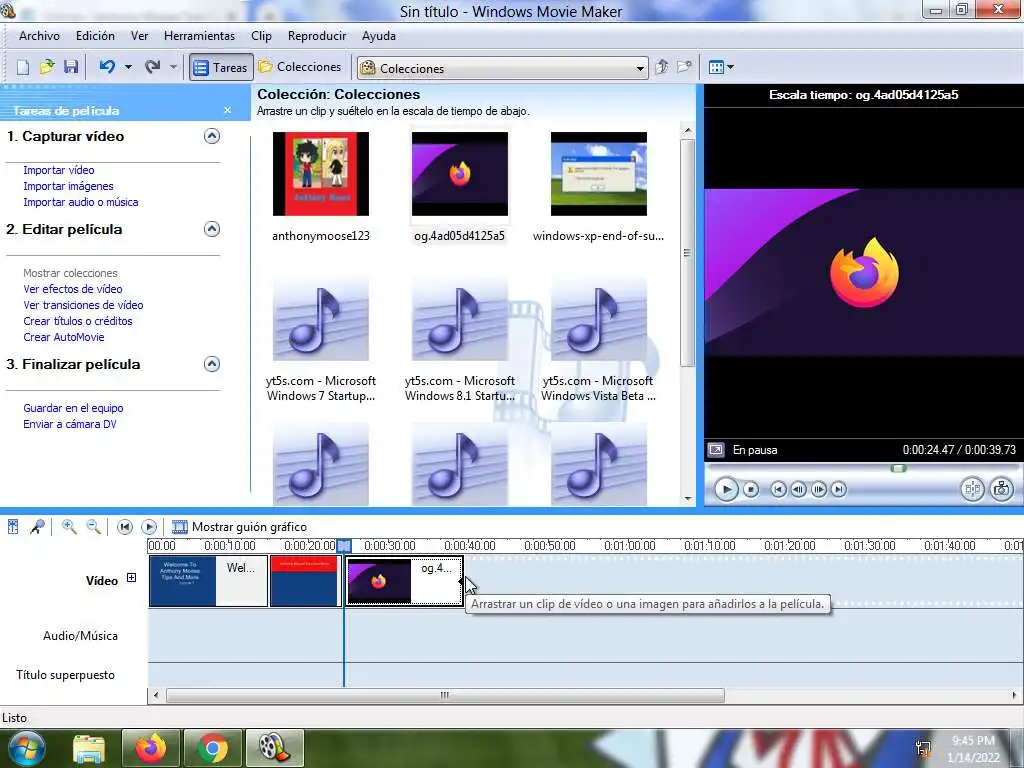This screenshot has height=768, width=1024.
Task: Click the New Project toolbar icon
Action: pos(23,67)
